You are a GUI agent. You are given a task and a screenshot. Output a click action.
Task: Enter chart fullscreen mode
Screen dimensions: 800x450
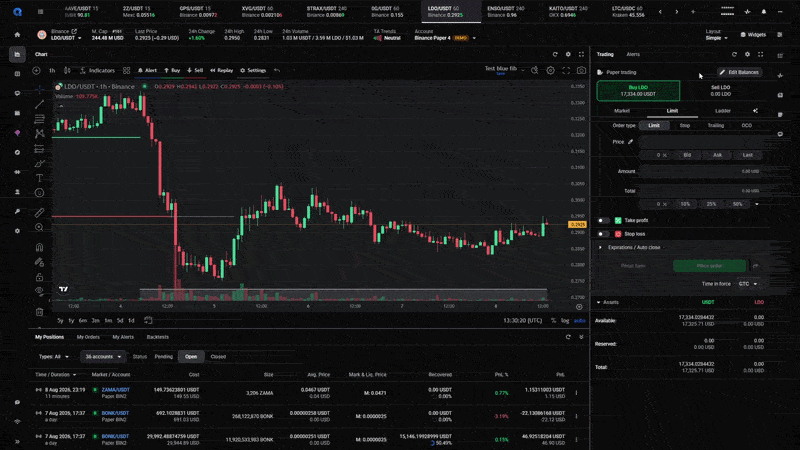point(566,70)
